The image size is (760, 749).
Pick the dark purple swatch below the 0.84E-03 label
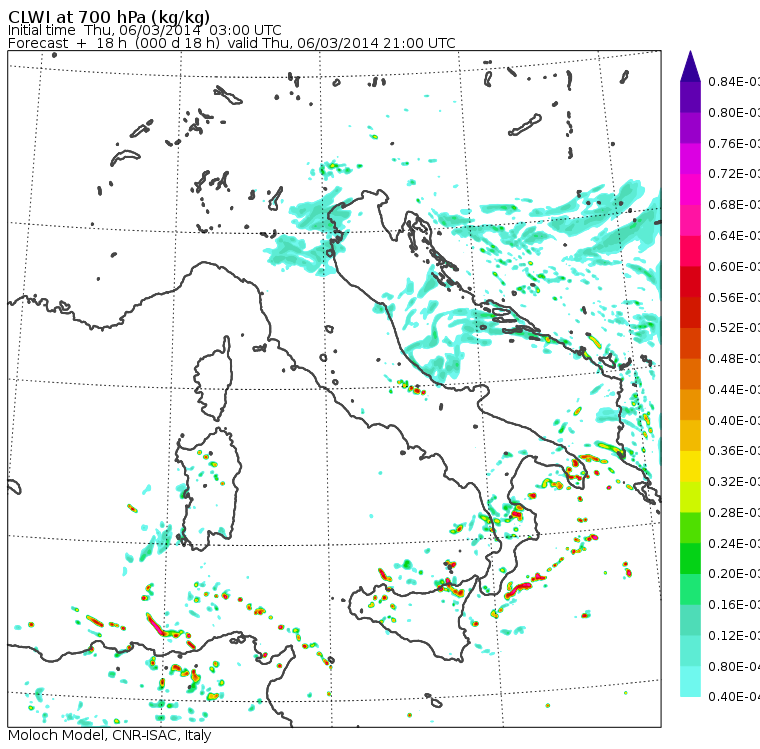pos(690,97)
